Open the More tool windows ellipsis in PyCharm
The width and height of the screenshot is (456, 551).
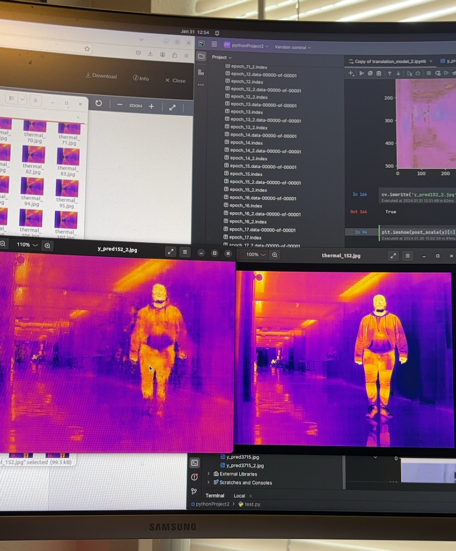coord(201,85)
